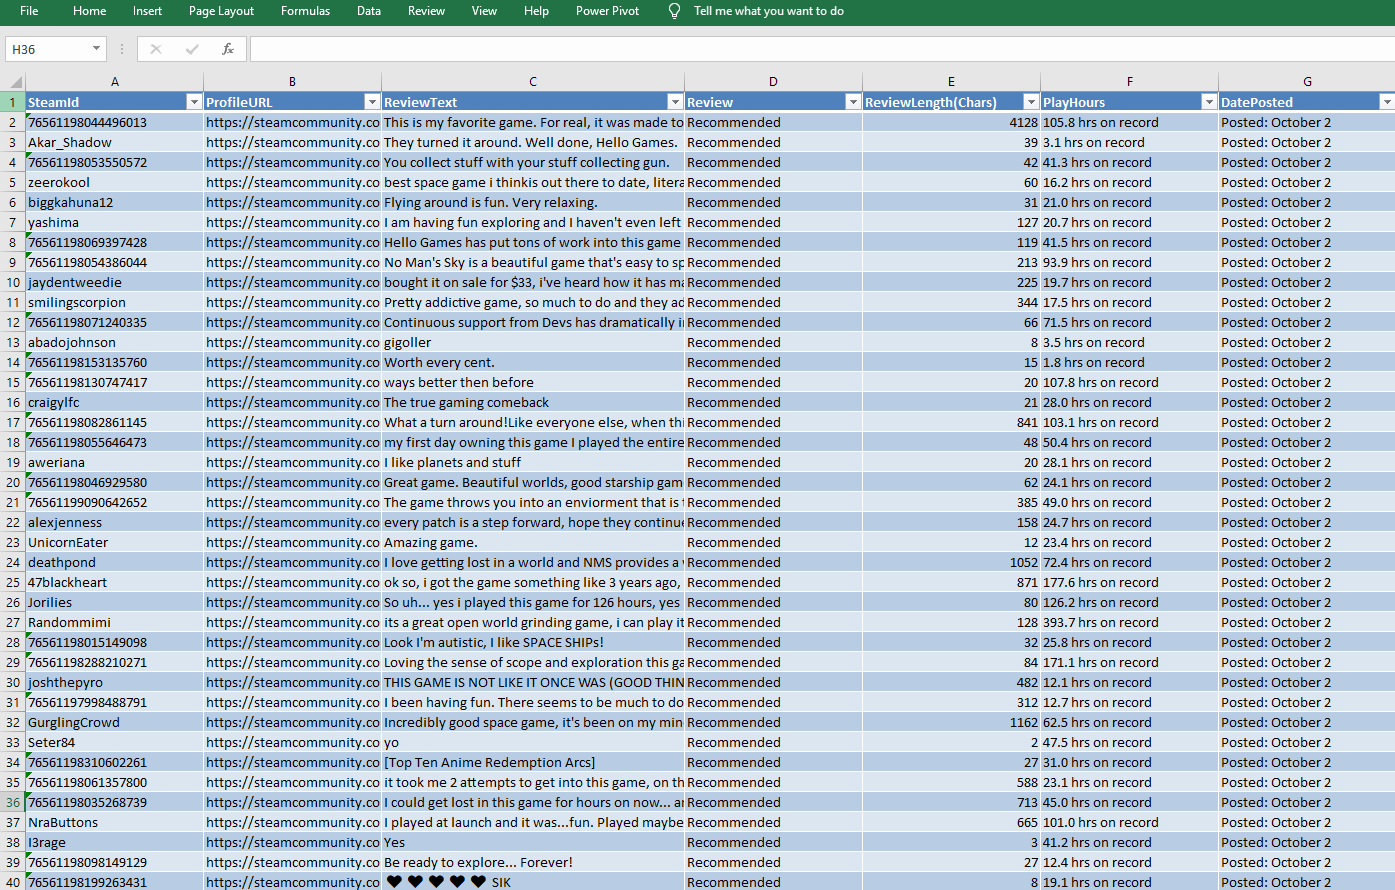Open the ProfileURL filter dropdown
The image size is (1395, 890).
coord(372,102)
